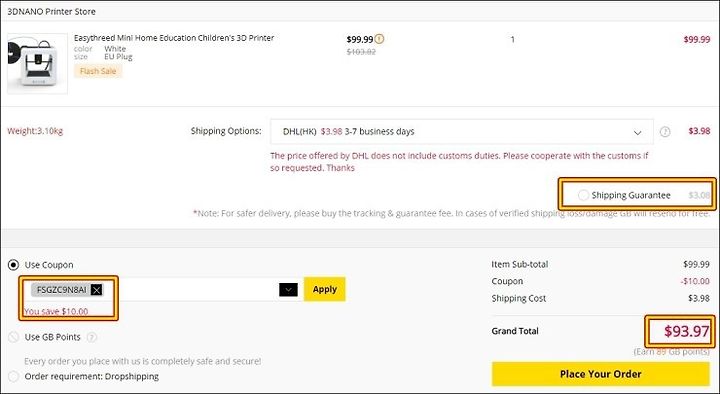
Task: Select the Use GB Points radio button
Action: point(14,337)
